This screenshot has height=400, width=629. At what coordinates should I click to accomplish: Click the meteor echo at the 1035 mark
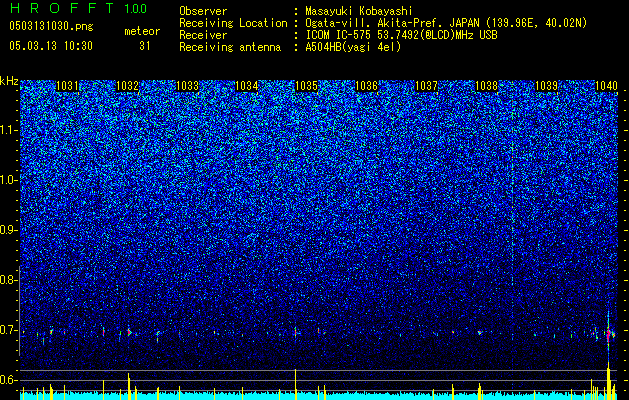point(296,332)
